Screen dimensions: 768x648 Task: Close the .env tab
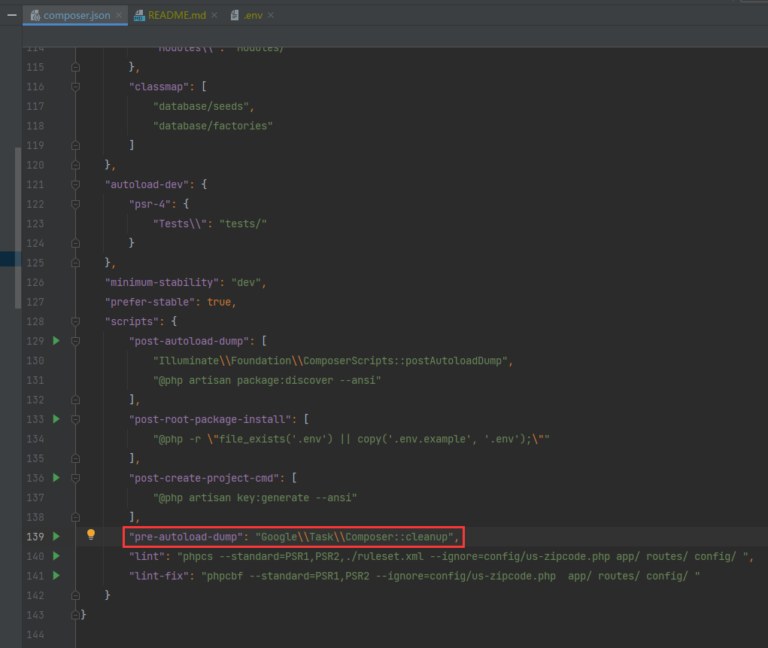(271, 15)
